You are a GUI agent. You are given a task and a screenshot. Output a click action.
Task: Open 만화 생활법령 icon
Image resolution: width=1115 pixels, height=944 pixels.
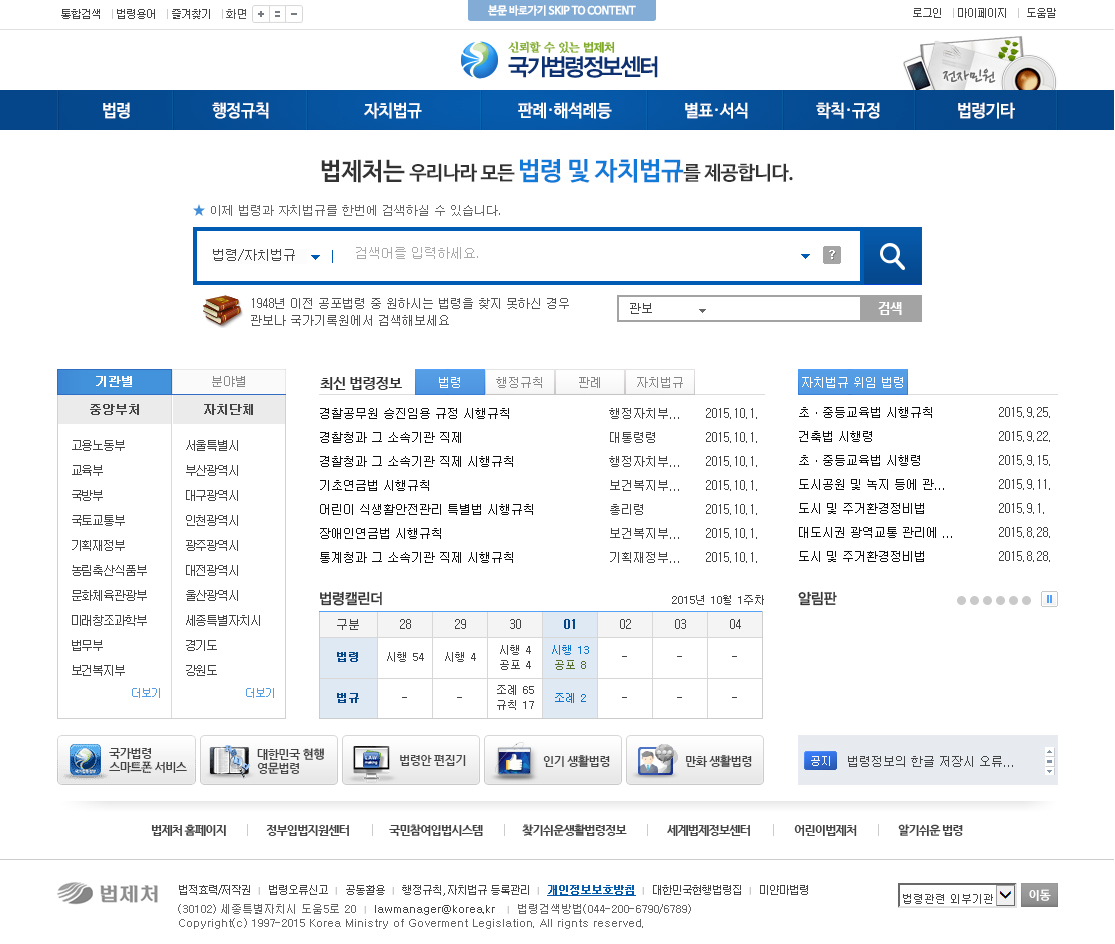695,760
